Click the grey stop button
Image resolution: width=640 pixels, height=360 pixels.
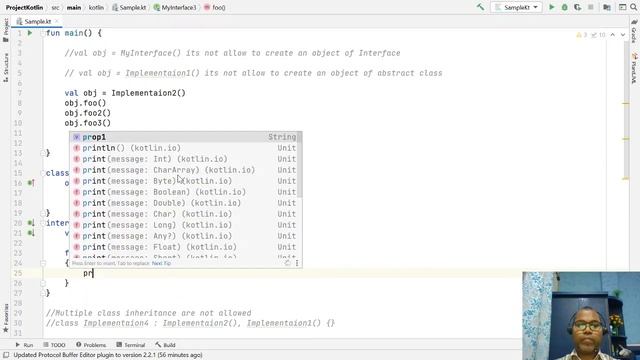click(x=591, y=7)
